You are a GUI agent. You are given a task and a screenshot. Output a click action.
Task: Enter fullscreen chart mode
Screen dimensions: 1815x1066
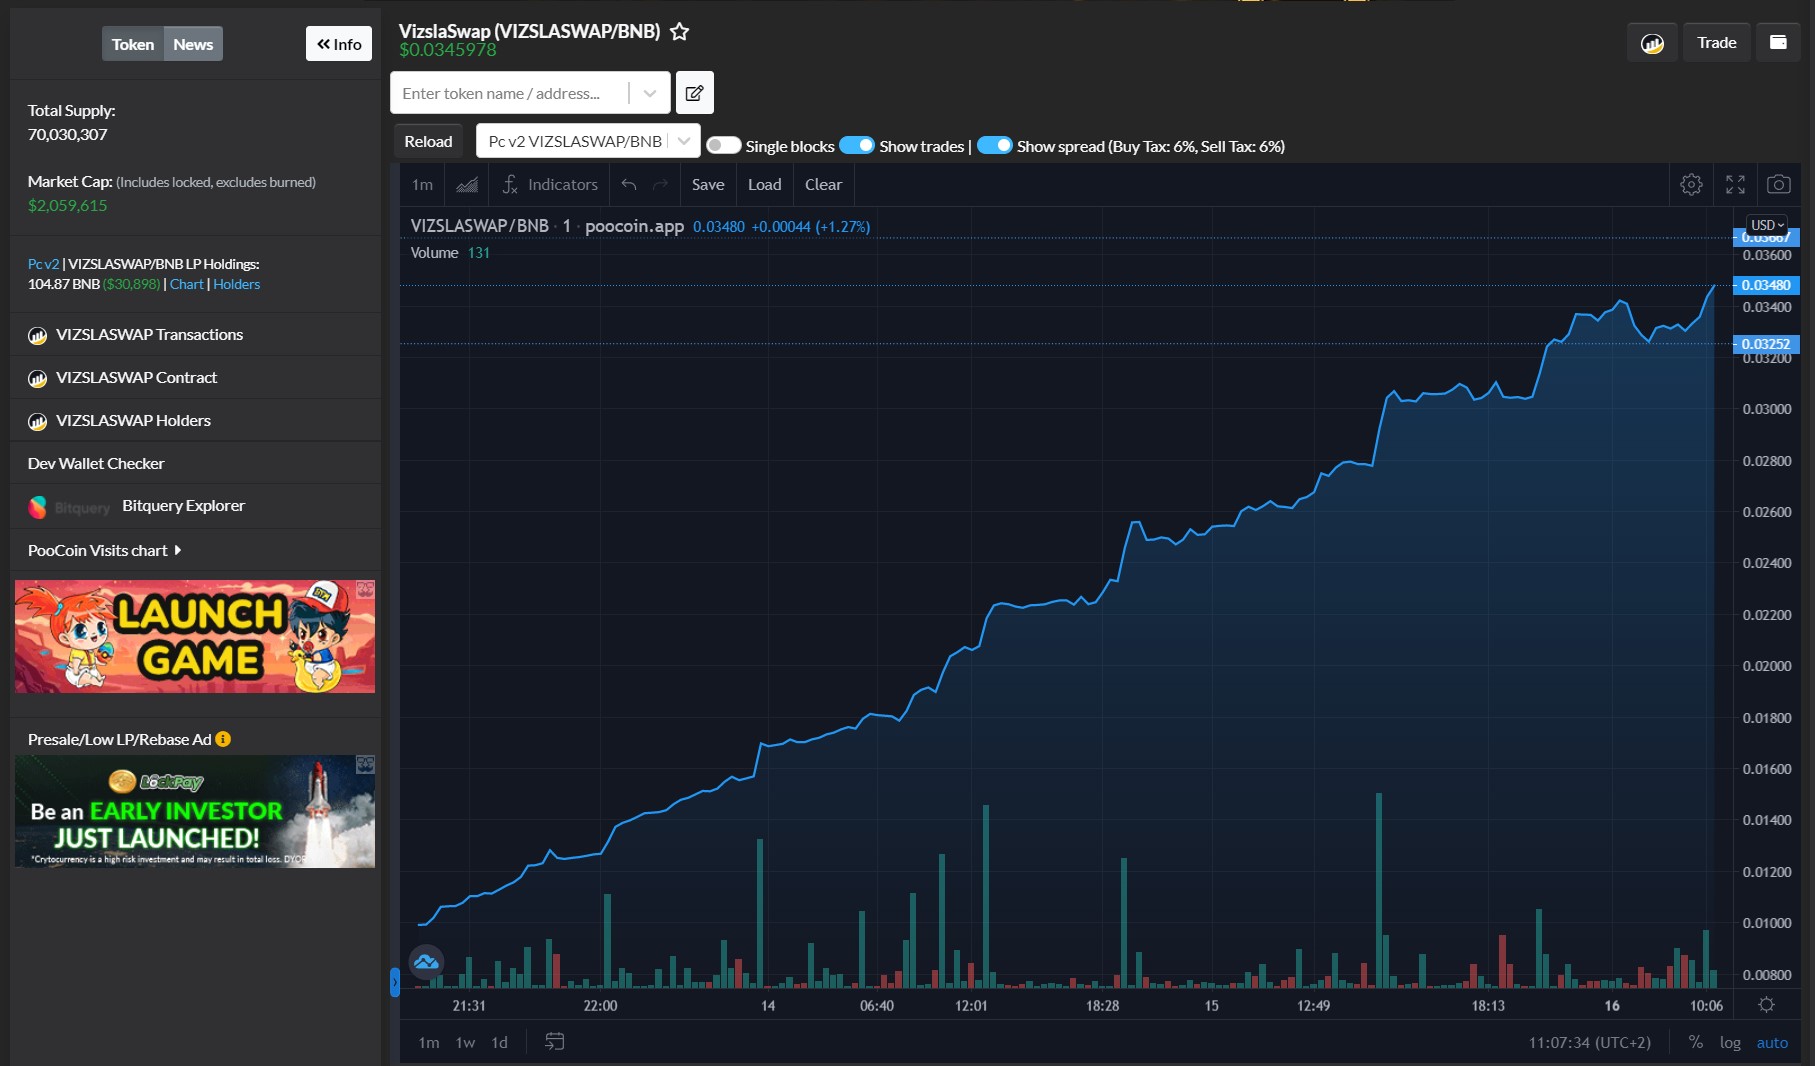pos(1735,184)
